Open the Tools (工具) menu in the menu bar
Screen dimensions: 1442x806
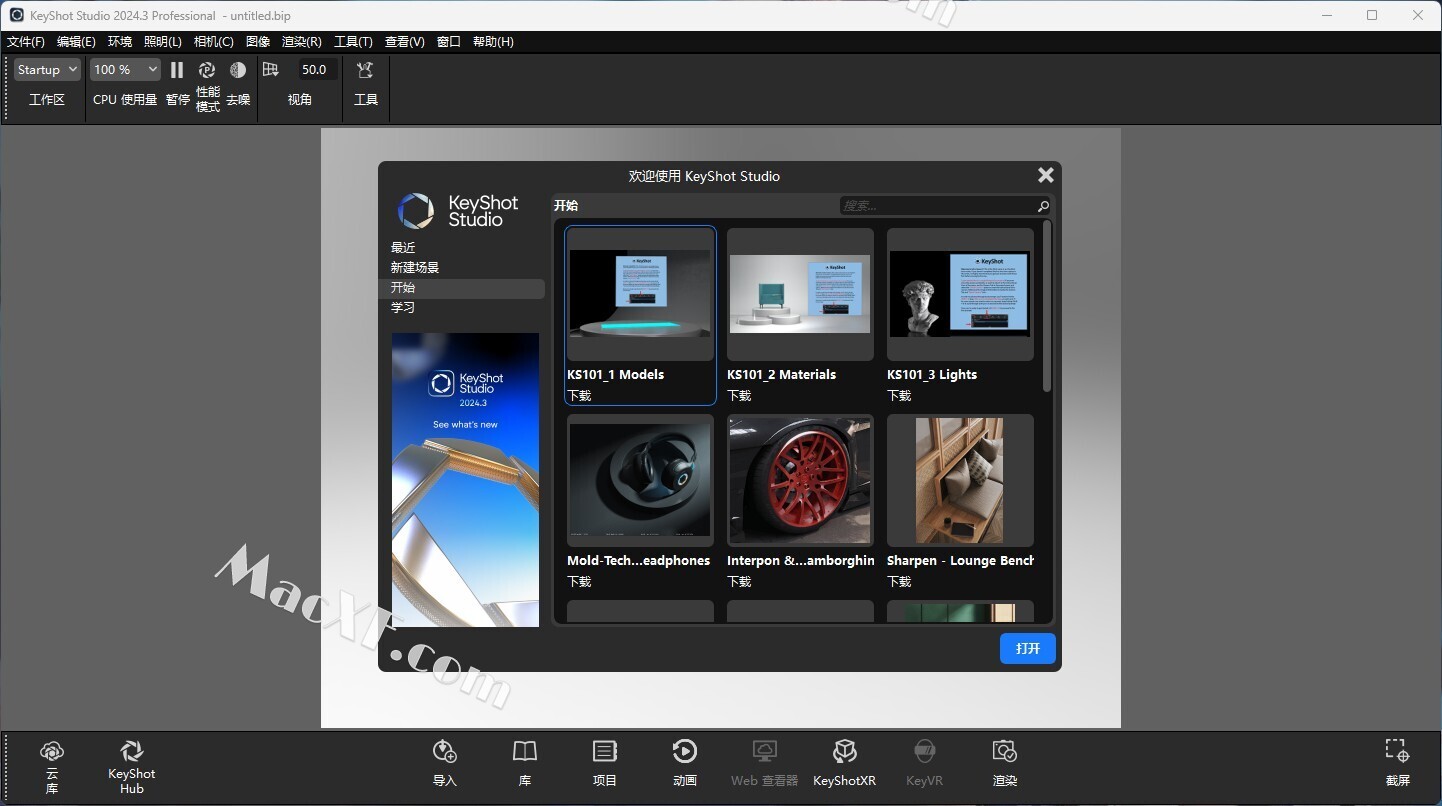[353, 42]
